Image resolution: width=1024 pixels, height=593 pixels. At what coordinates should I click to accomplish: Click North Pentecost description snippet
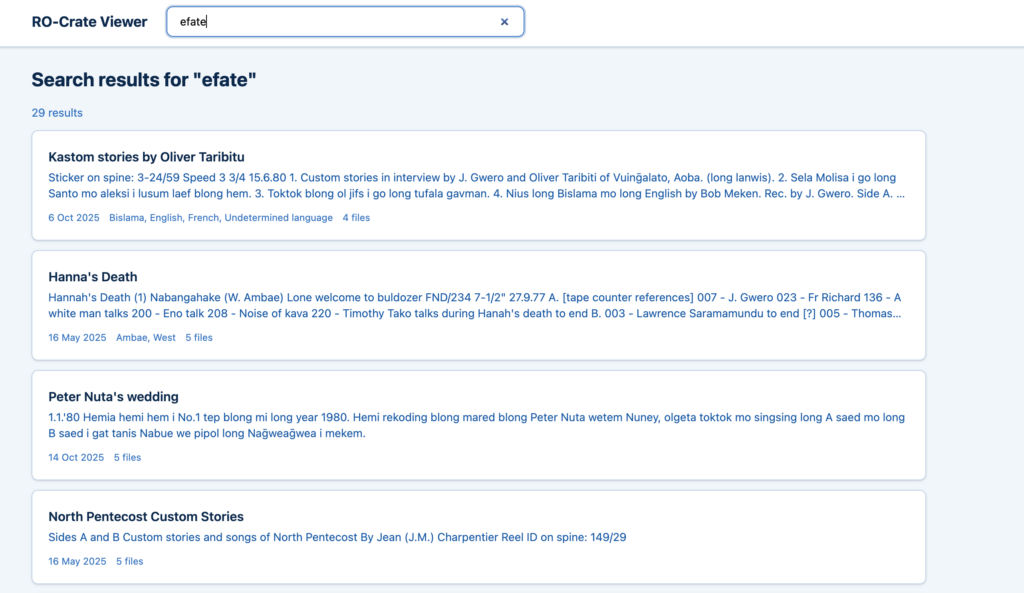pos(337,538)
